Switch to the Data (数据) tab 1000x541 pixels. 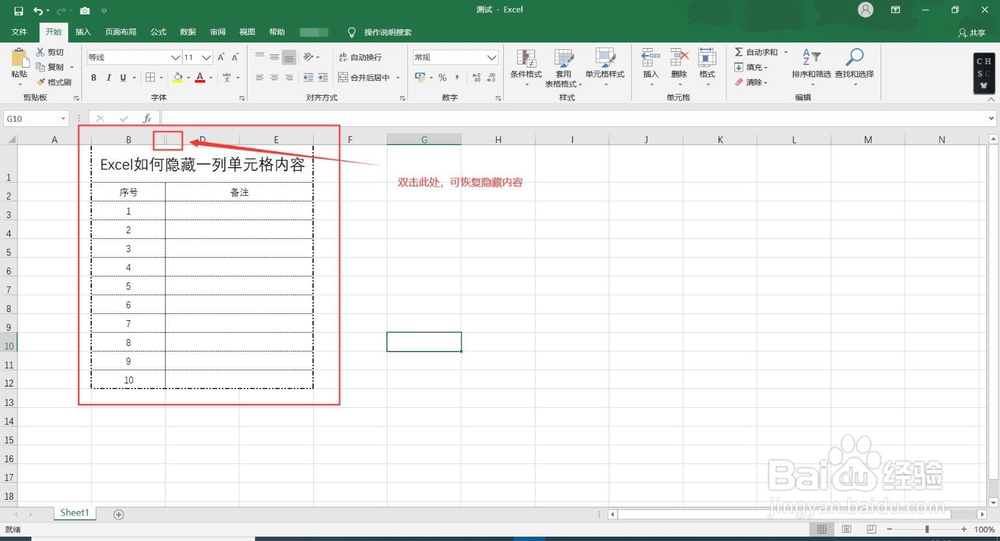pos(188,32)
